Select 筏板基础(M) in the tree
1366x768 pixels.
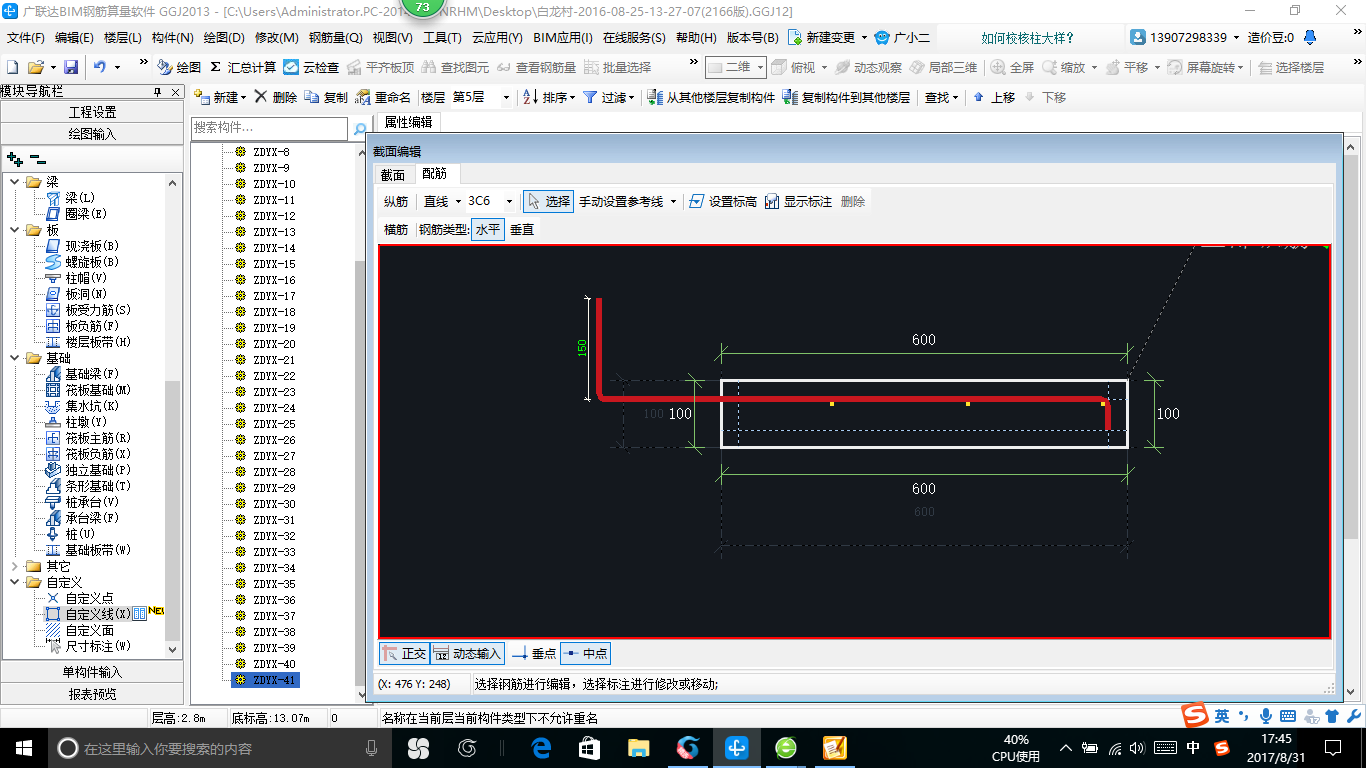[98, 390]
